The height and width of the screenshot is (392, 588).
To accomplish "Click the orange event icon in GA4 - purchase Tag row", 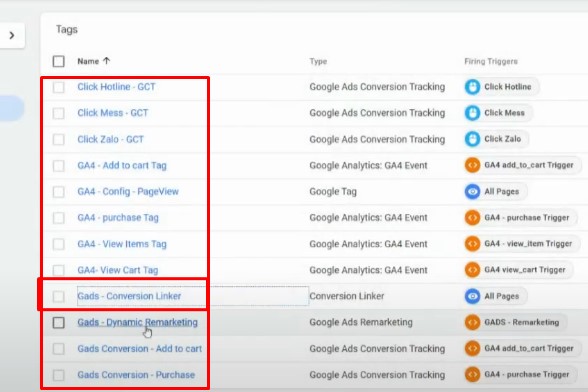I will 472,218.
